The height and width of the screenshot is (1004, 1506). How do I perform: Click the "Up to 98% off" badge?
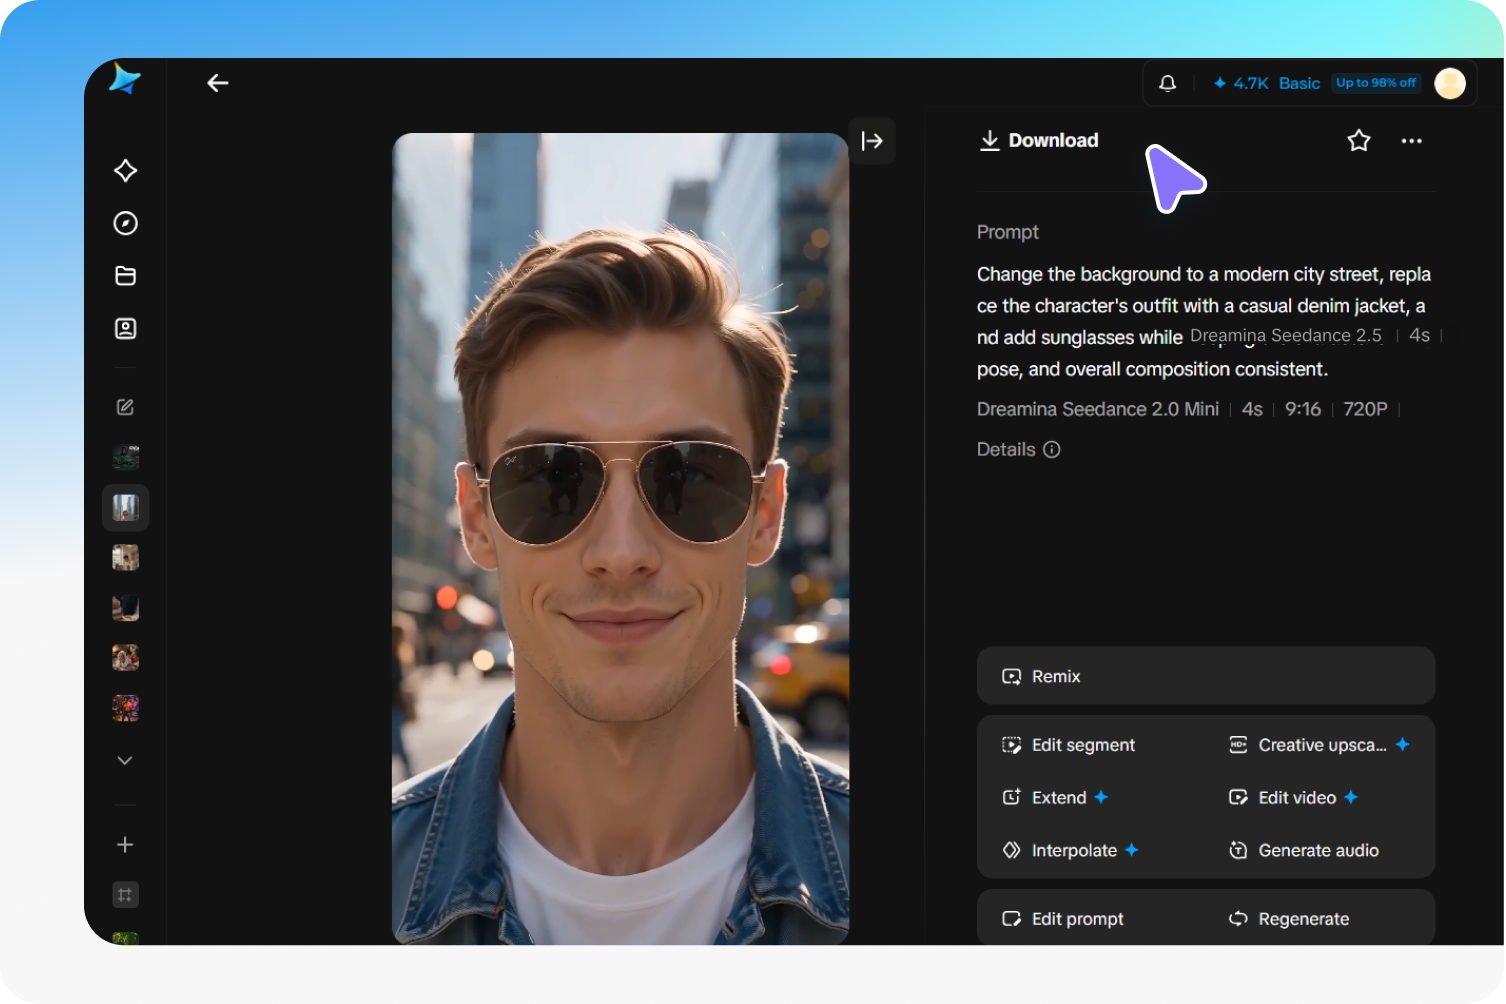point(1376,83)
